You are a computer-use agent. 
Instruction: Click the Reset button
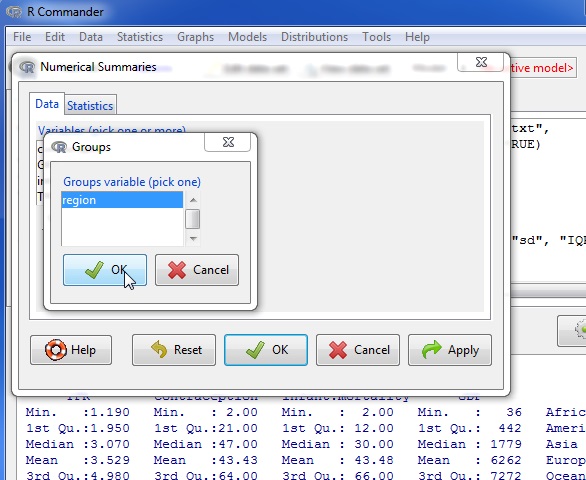174,350
